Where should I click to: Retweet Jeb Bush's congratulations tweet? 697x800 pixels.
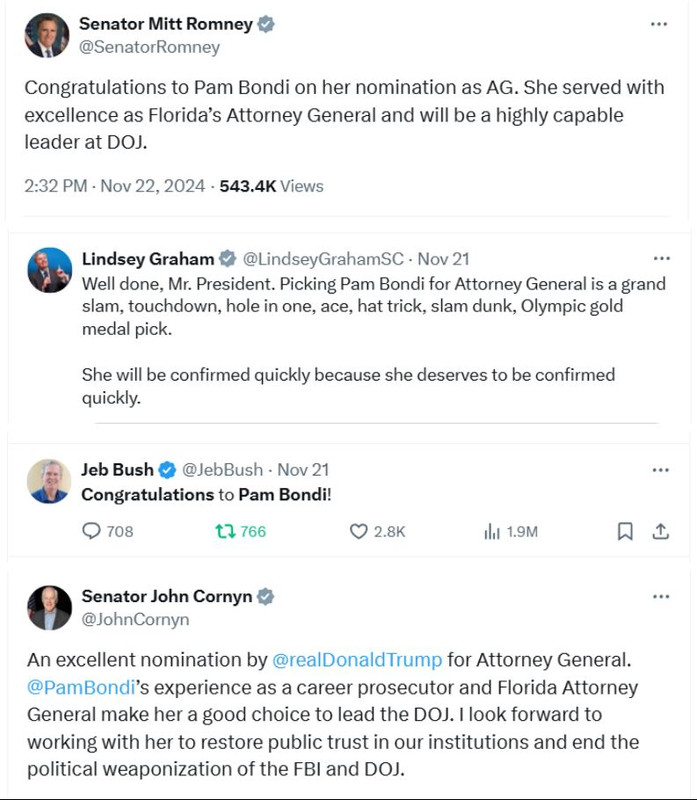(226, 532)
